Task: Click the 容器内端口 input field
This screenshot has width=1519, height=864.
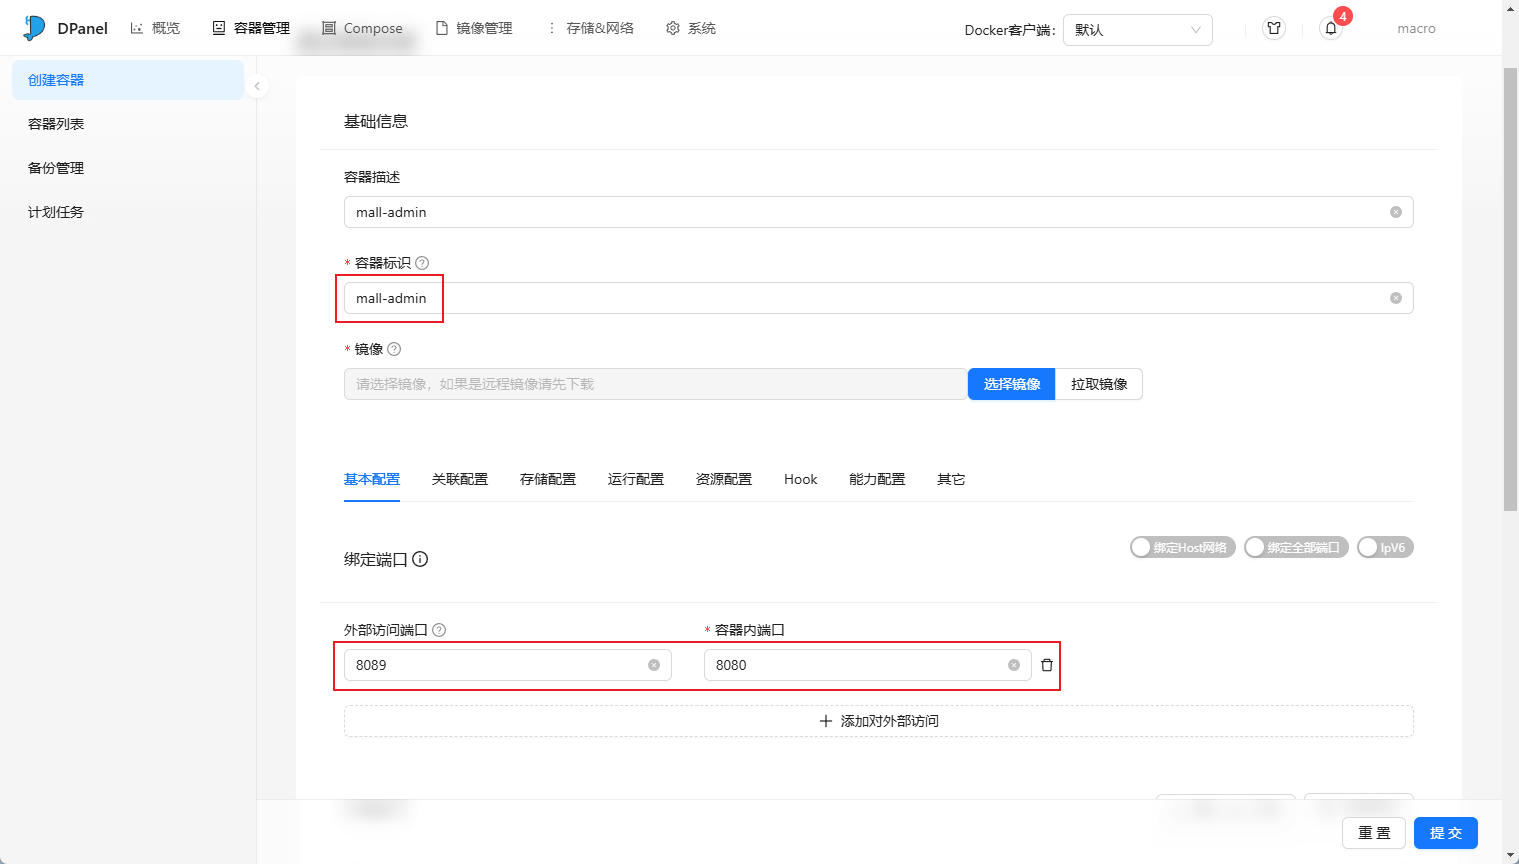Action: [x=855, y=665]
